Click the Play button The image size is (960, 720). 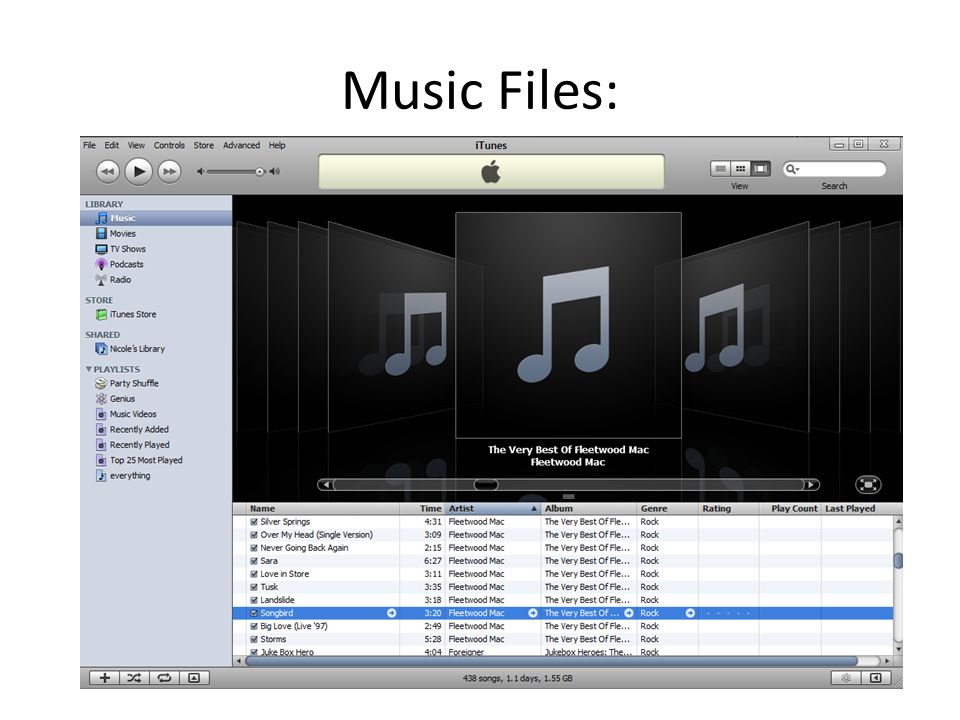pos(139,171)
